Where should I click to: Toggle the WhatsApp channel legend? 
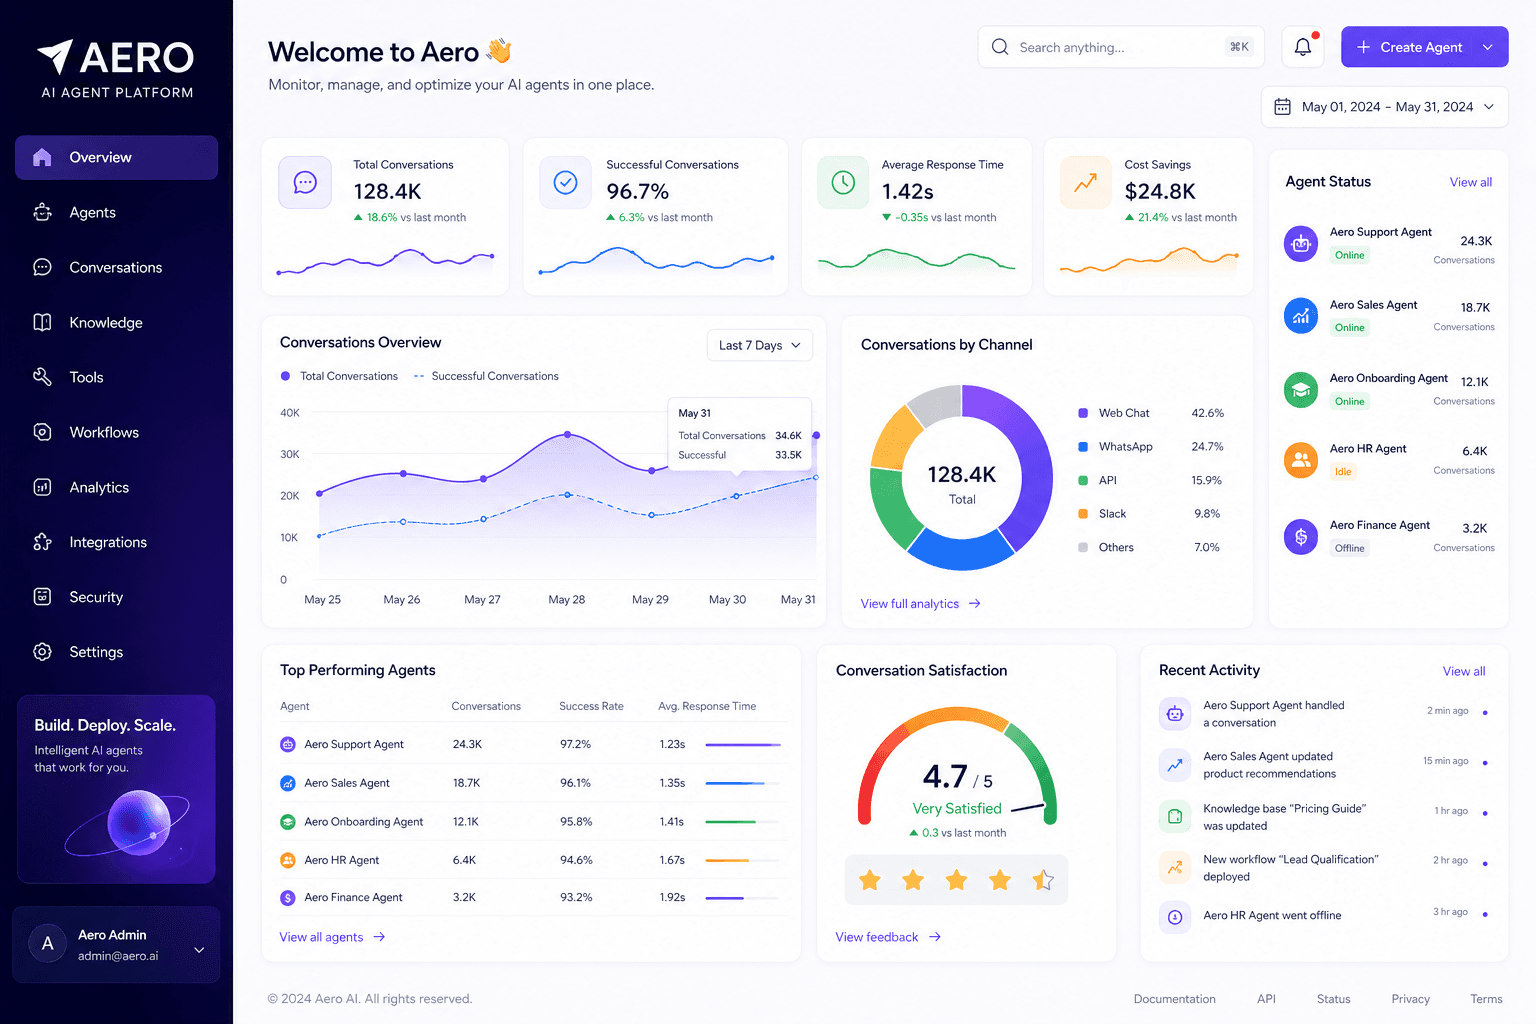click(x=1115, y=447)
